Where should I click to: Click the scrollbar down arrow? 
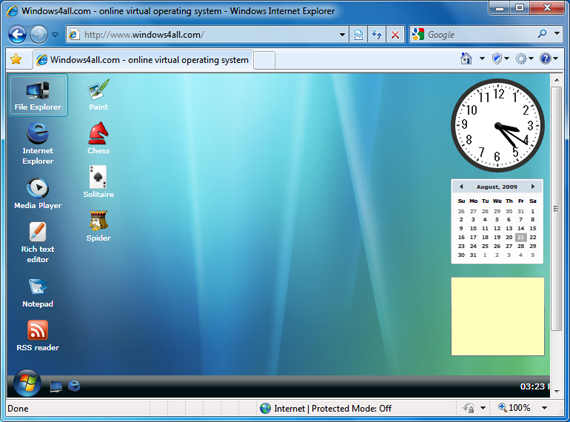[557, 391]
